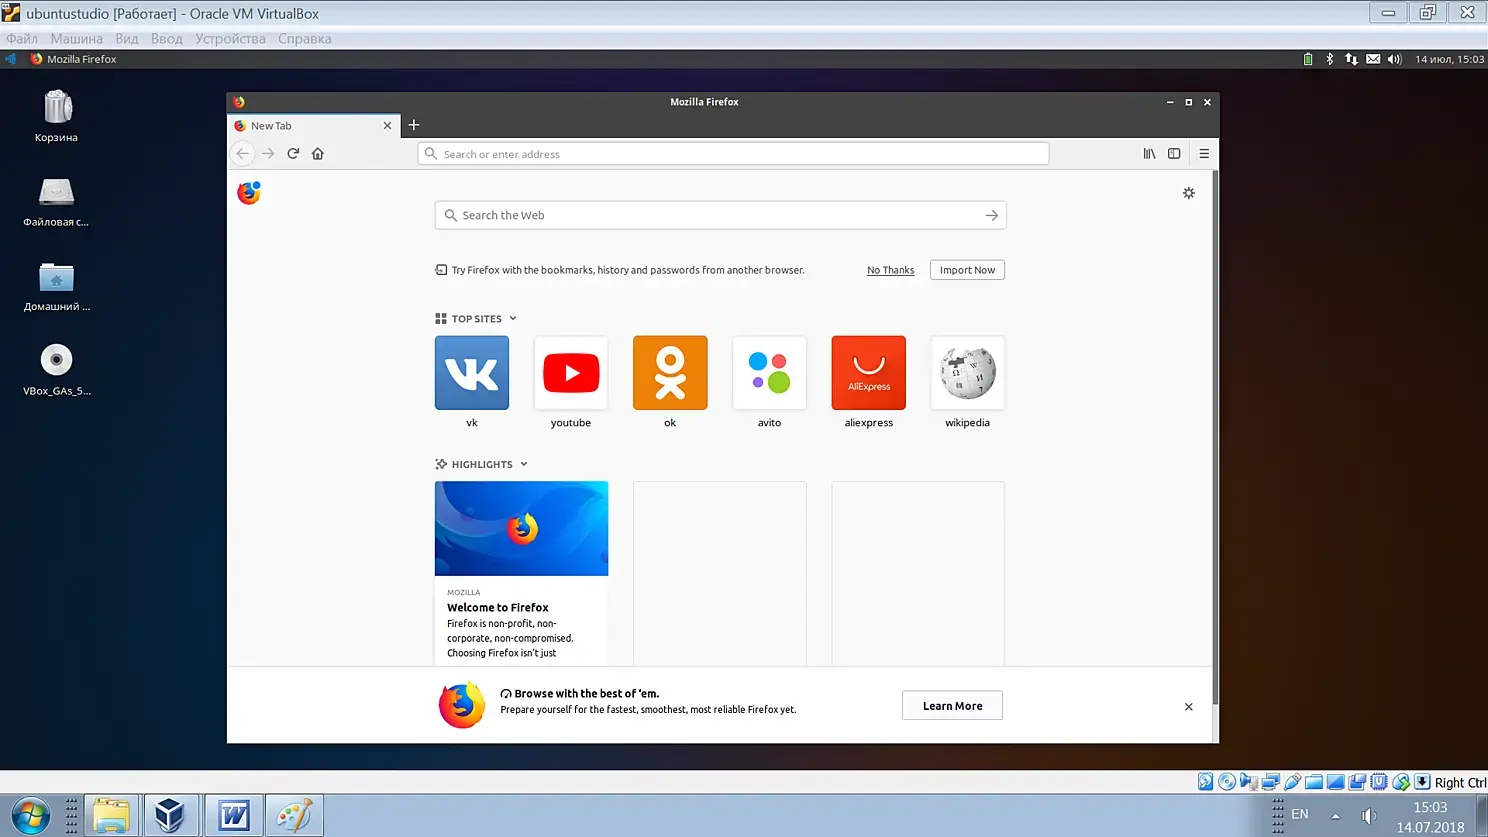This screenshot has height=837, width=1488.
Task: Click the Mozilla Firefox item in guest panel
Action: [x=73, y=59]
